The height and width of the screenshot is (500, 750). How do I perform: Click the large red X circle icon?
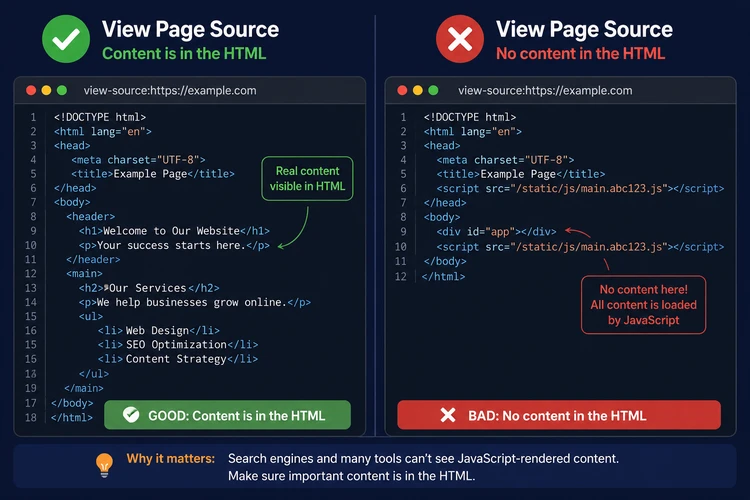[x=460, y=39]
